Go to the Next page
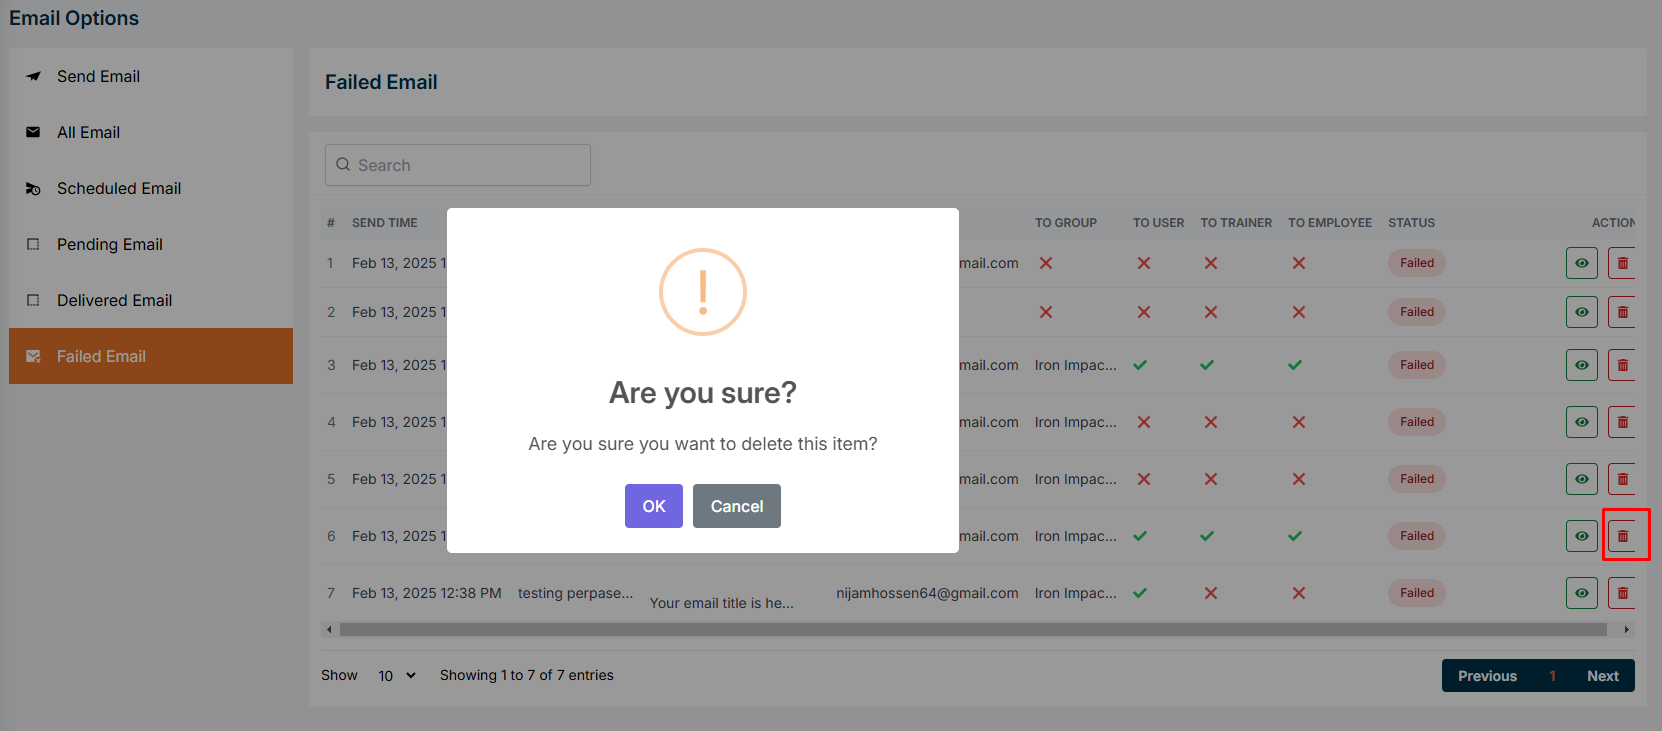Viewport: 1662px width, 731px height. pyautogui.click(x=1602, y=676)
